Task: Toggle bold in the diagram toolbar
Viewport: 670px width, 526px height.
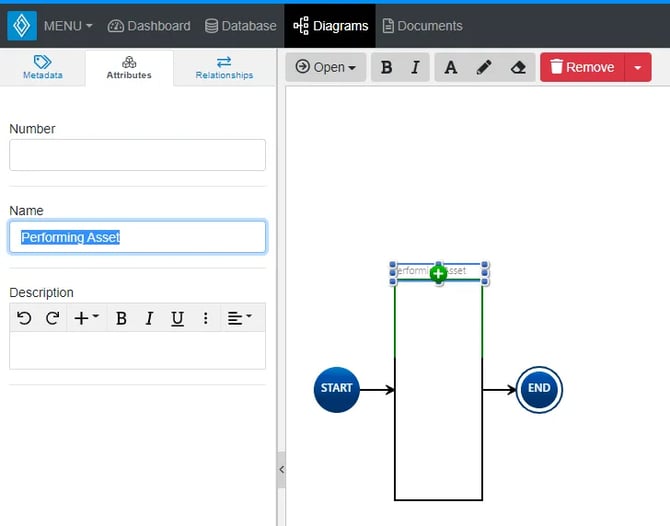Action: pyautogui.click(x=386, y=67)
